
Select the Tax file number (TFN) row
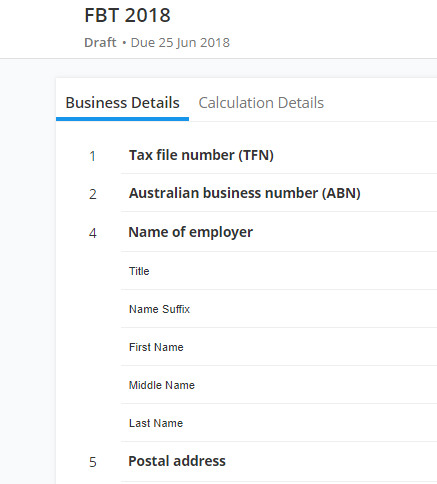click(x=279, y=155)
